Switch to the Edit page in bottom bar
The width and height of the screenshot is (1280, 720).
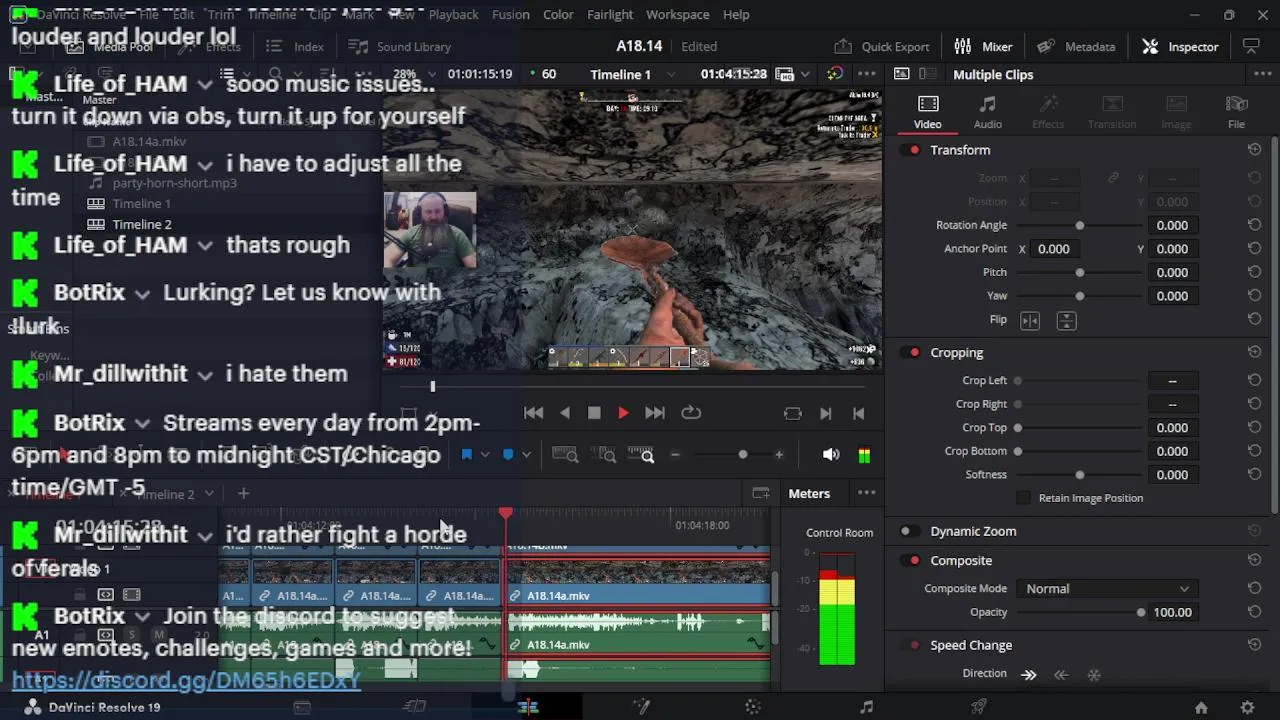[x=528, y=707]
